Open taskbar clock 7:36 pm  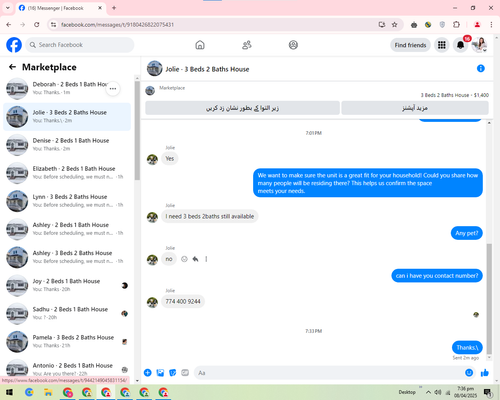(465, 392)
